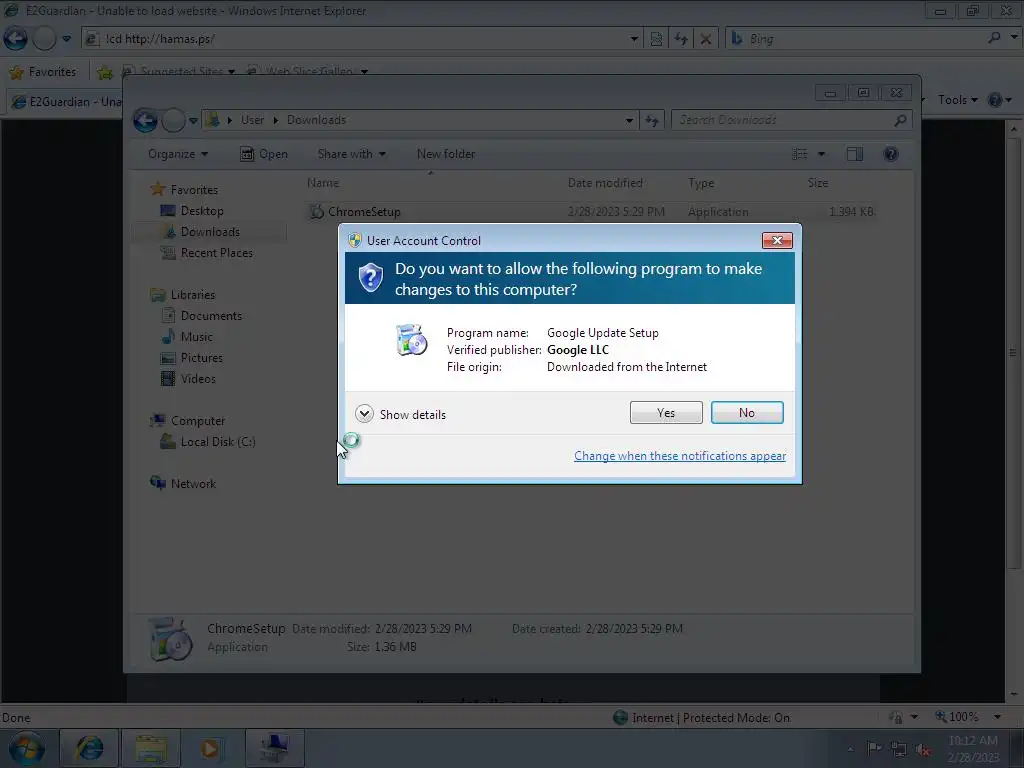Click New folder in Explorer toolbar

point(446,154)
